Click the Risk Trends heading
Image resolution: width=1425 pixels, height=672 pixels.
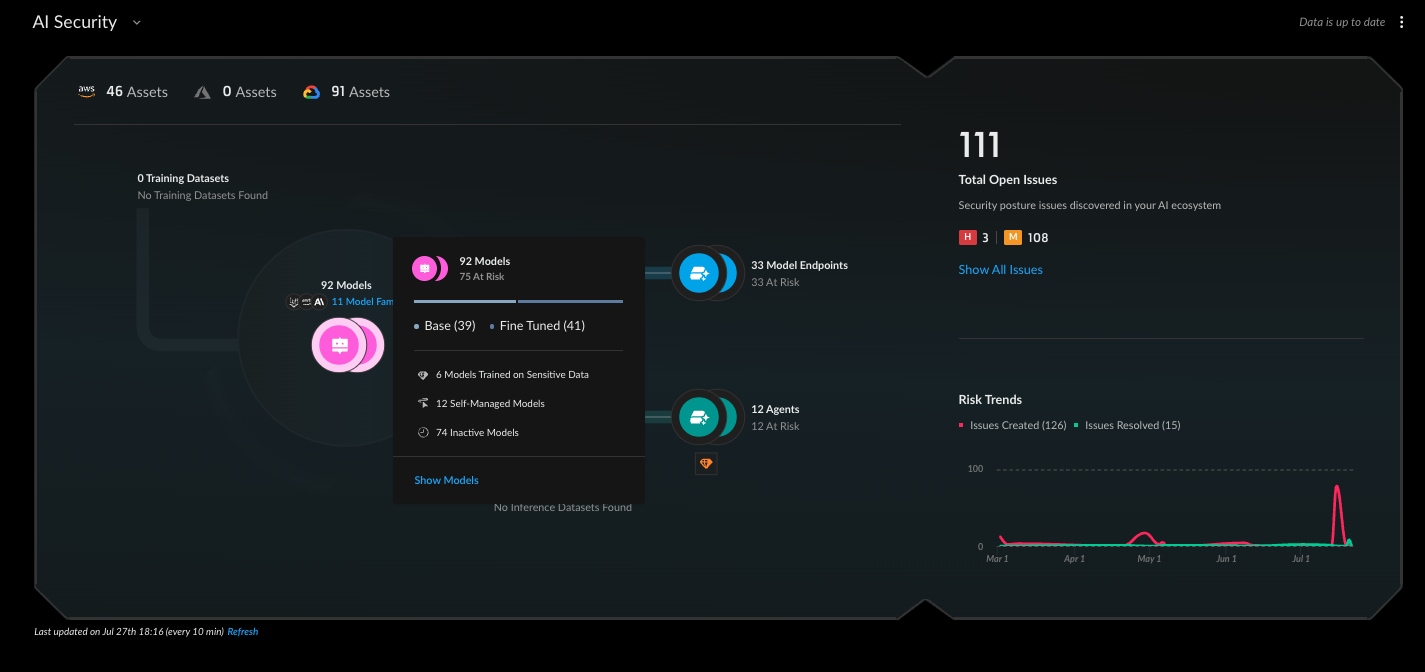(x=990, y=399)
